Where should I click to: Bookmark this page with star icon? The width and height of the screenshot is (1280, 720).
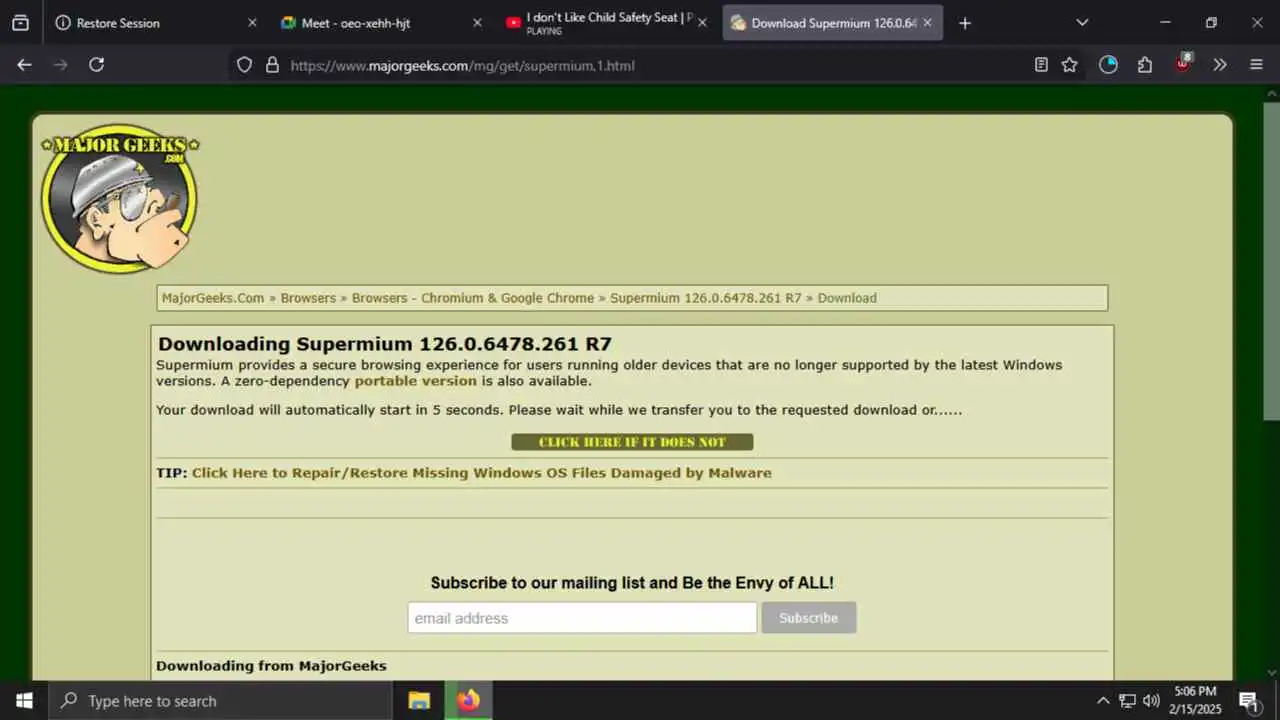[1069, 65]
